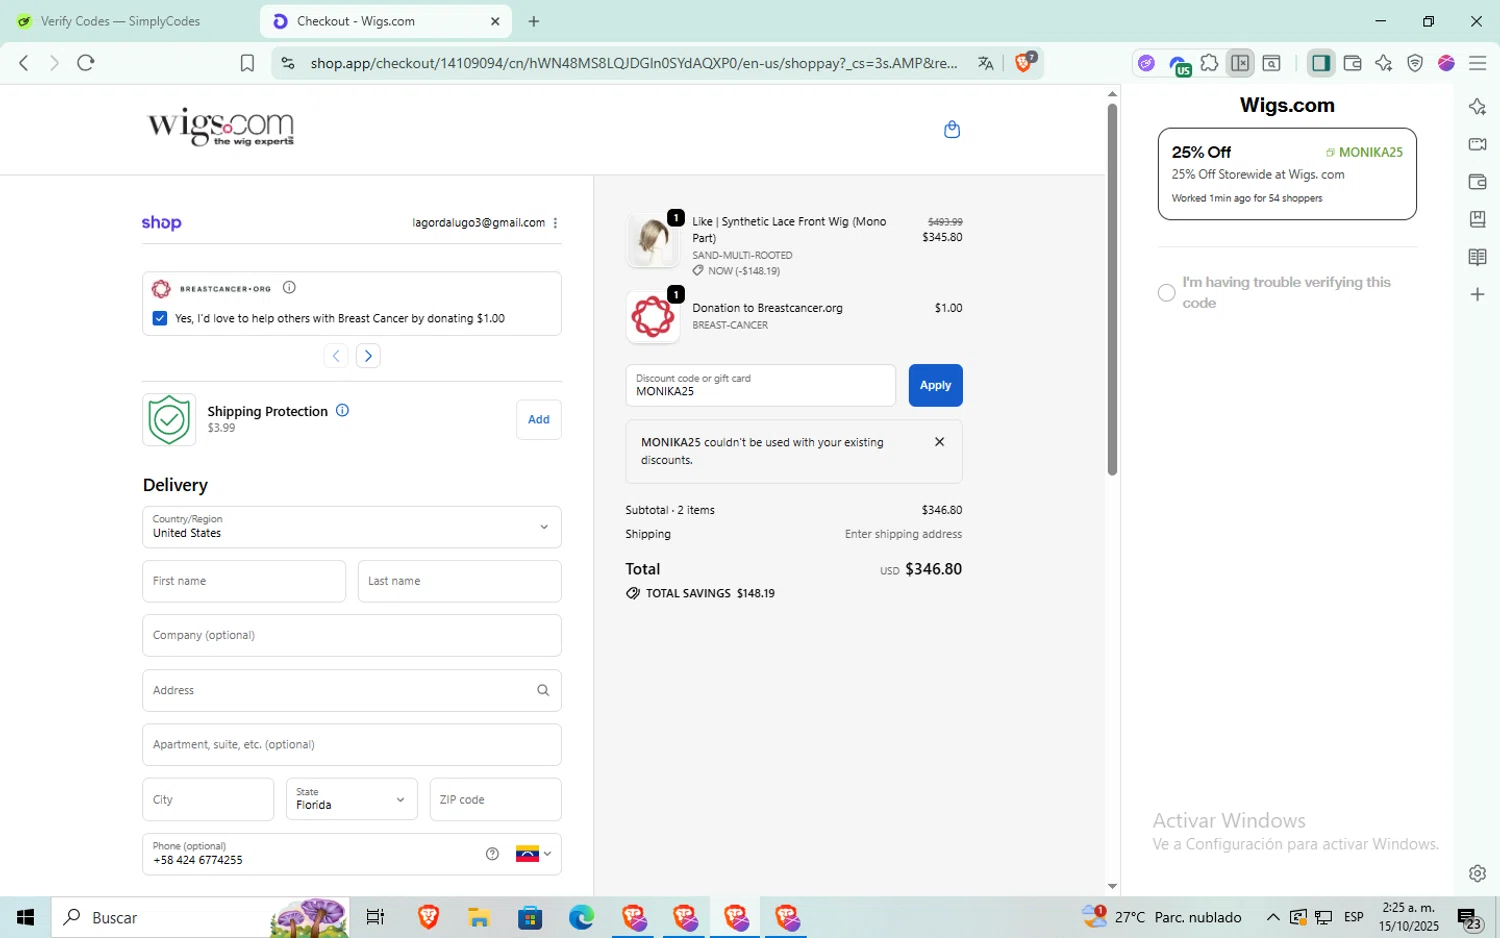
Task: Open Brave VPN shield icon in toolbar
Action: (x=1415, y=63)
